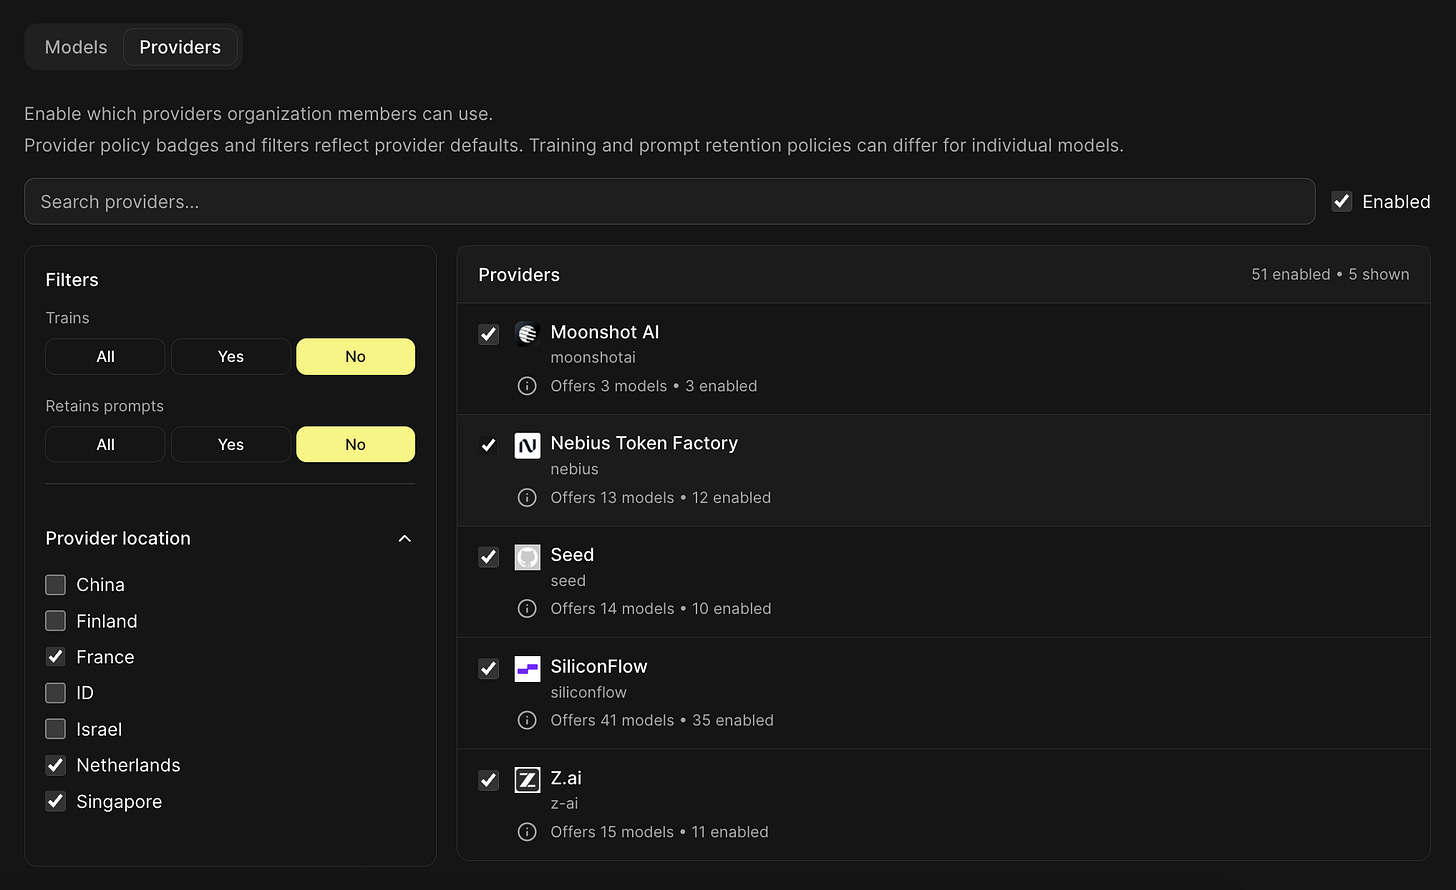Click the SiliconFlow purple logo icon
1456x890 pixels.
[527, 668]
